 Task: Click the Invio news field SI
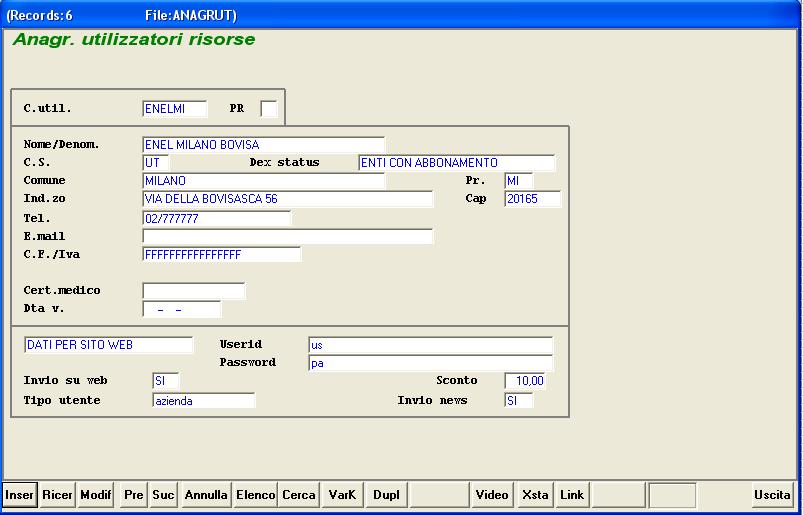tap(519, 400)
